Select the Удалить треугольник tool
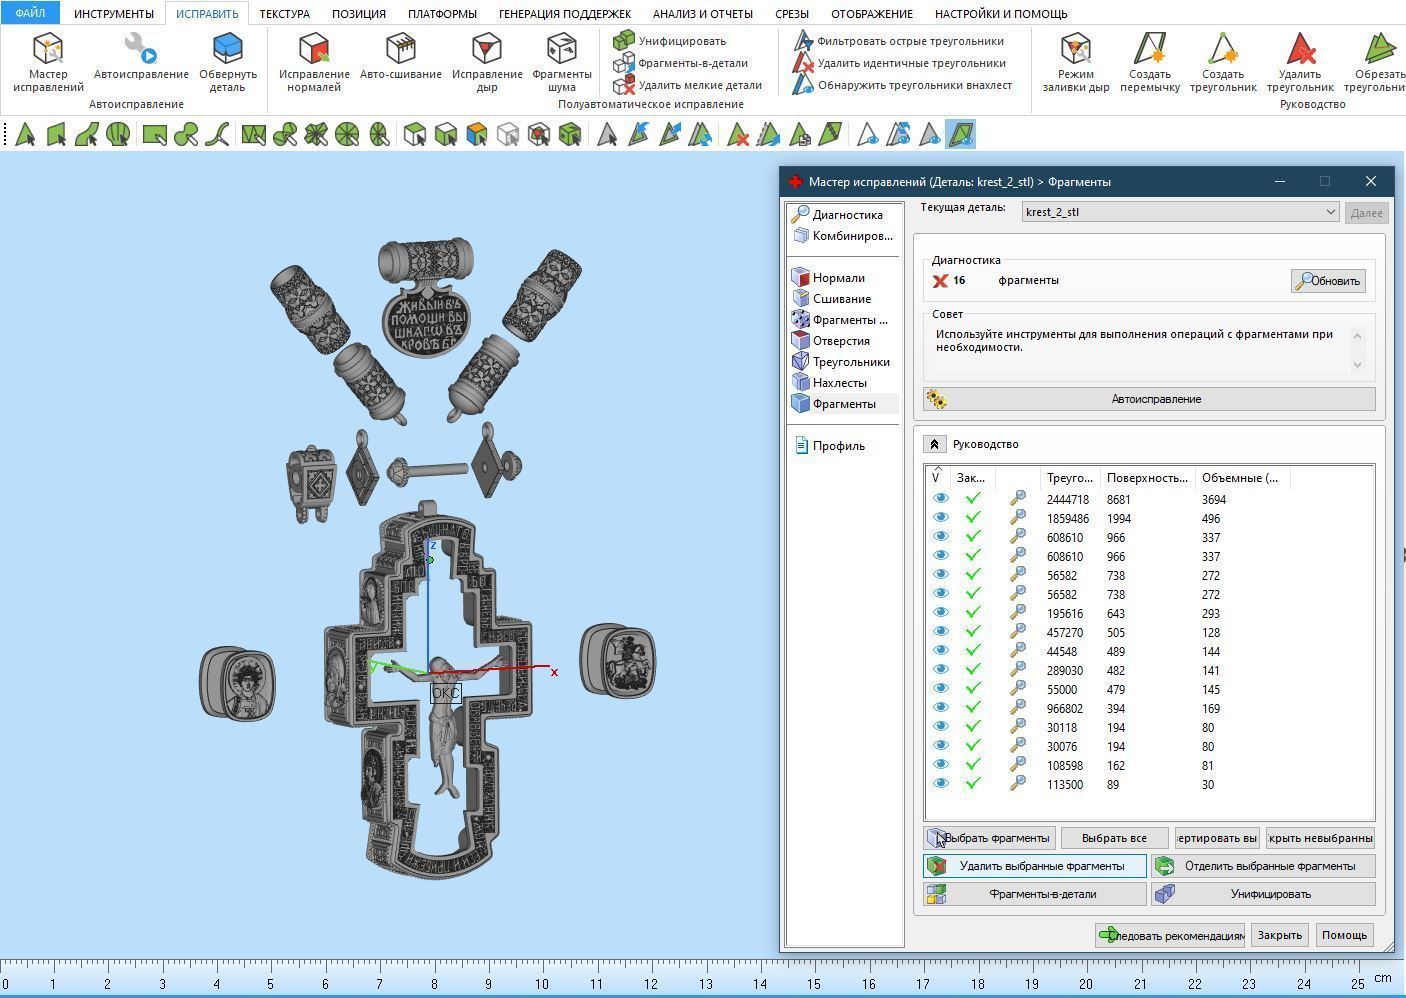 point(1300,62)
